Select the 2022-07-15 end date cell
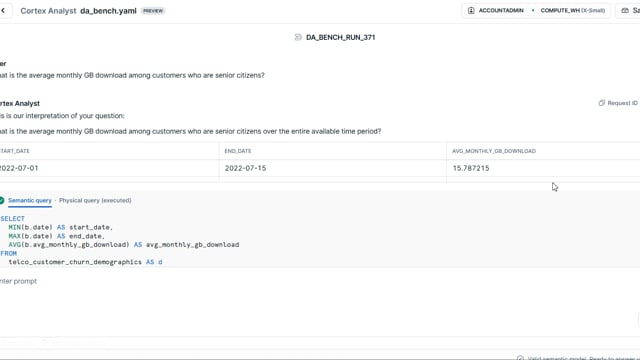640x360 pixels. [333, 168]
